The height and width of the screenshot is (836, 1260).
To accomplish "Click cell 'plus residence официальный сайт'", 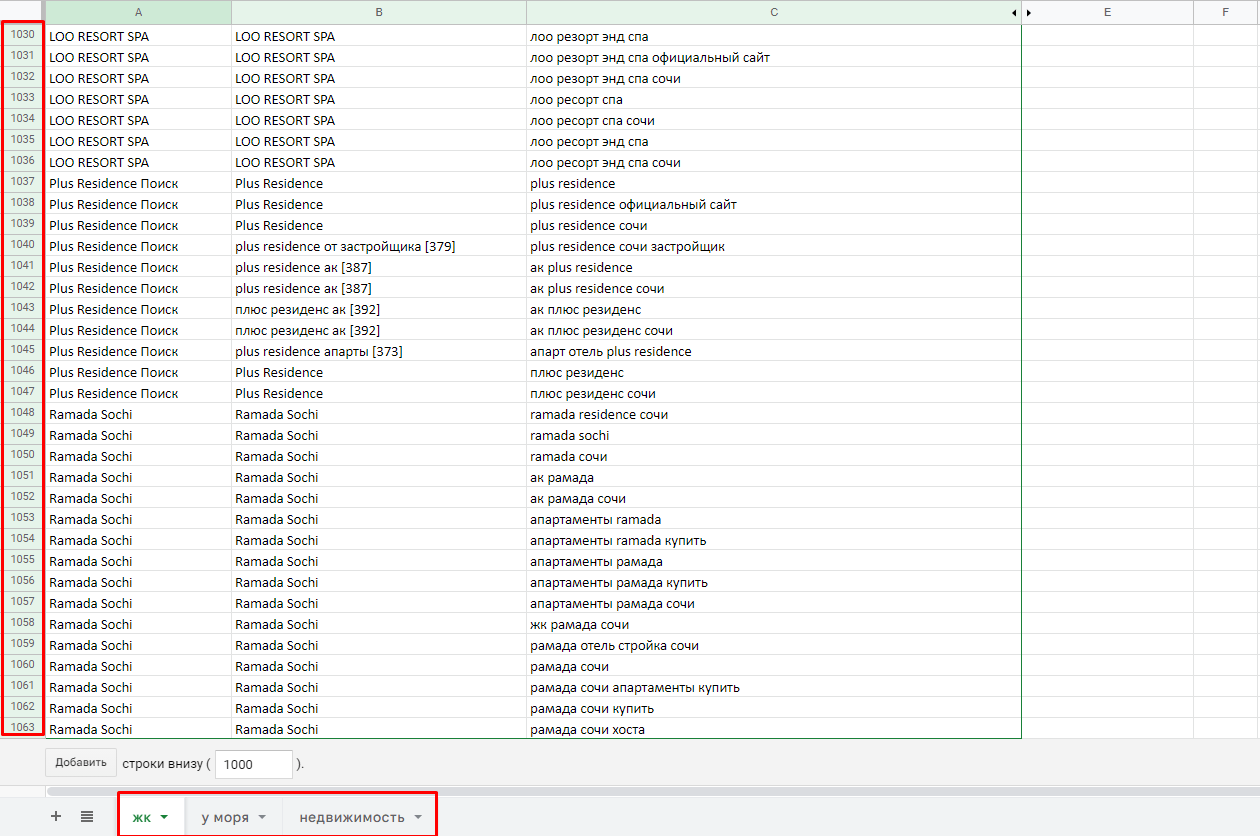I will [774, 204].
